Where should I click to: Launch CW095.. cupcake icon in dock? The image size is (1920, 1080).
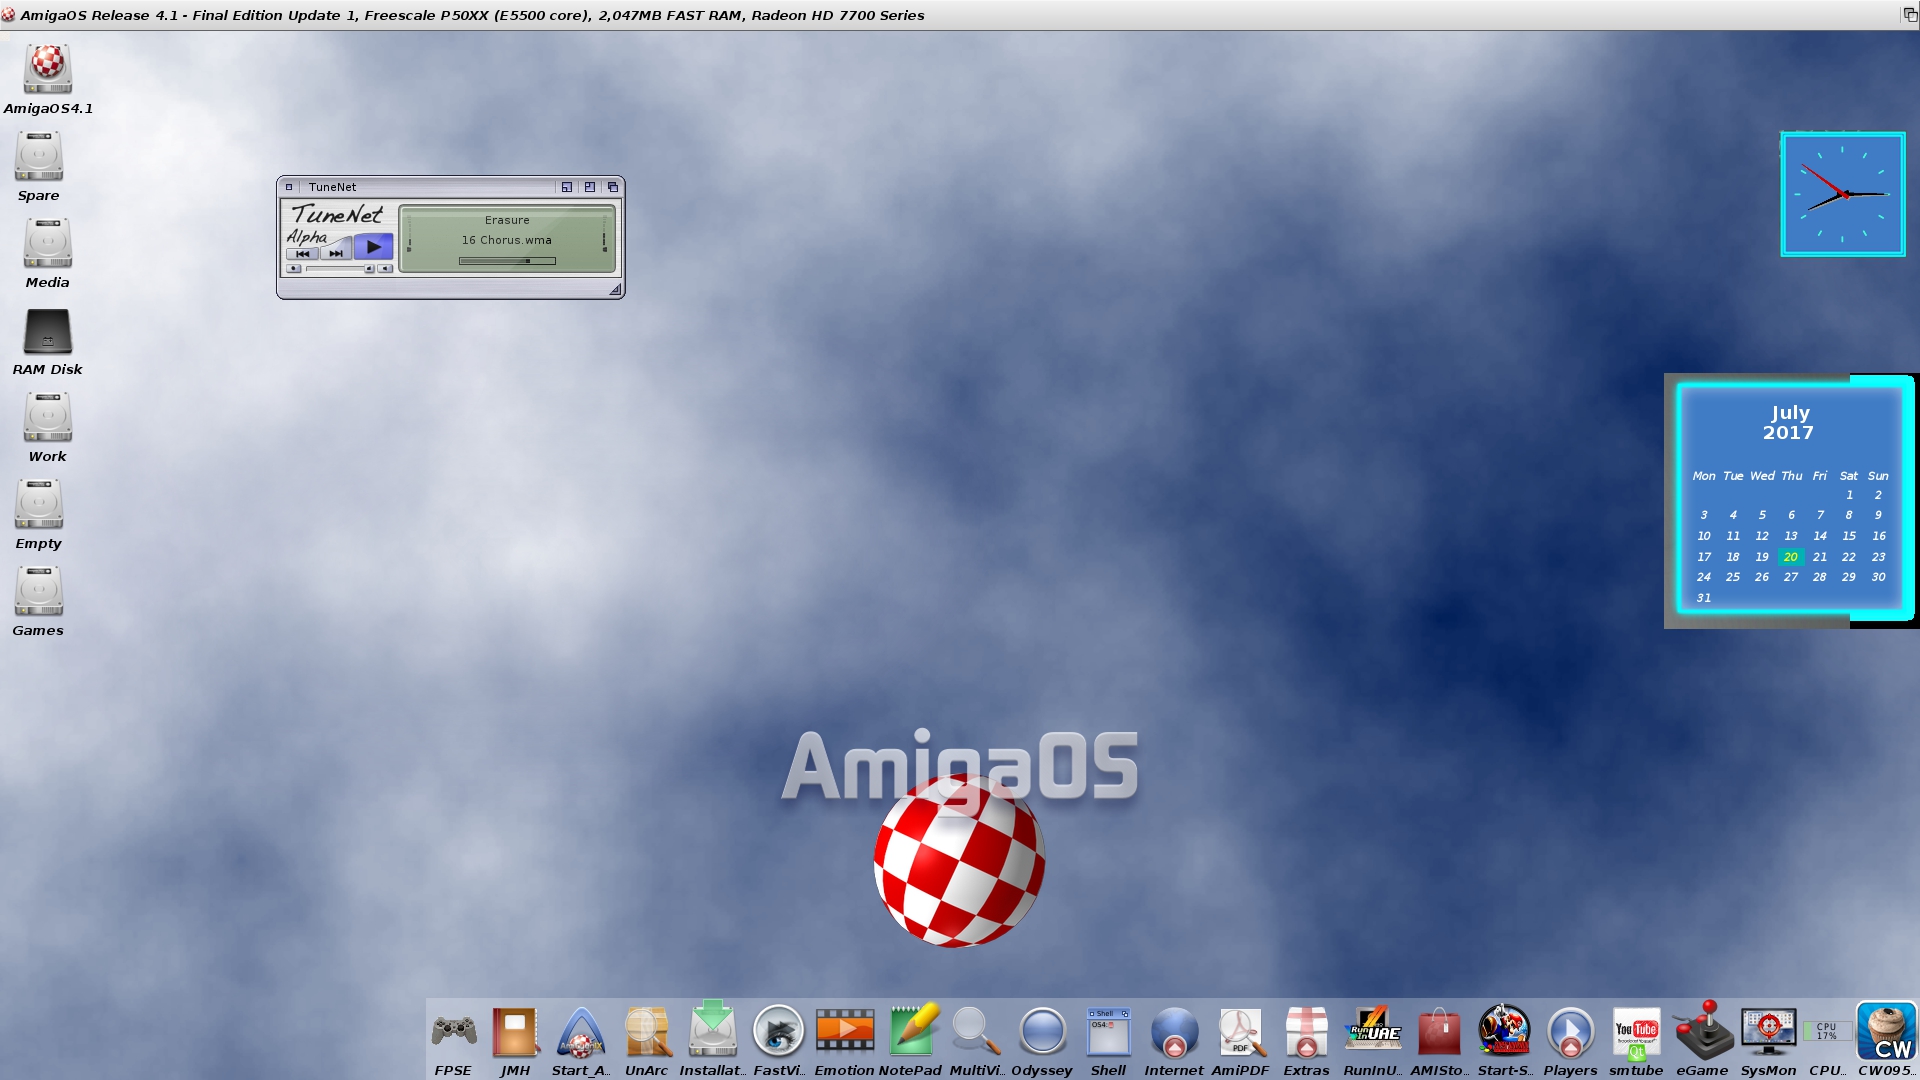pos(1886,1031)
